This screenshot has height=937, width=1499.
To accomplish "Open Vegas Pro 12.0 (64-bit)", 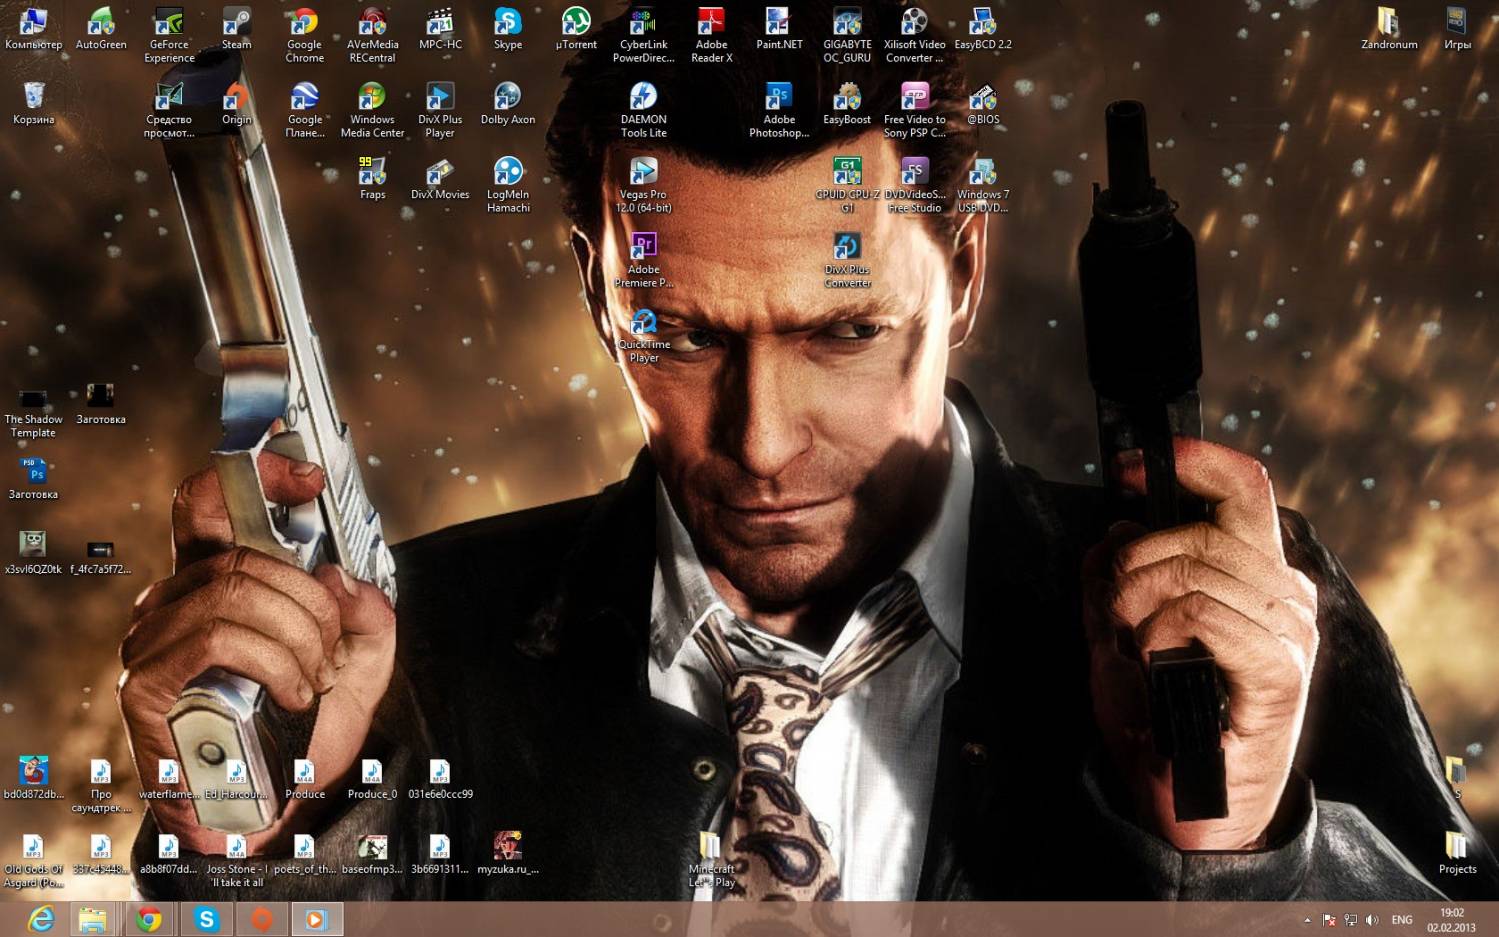I will 643,185.
